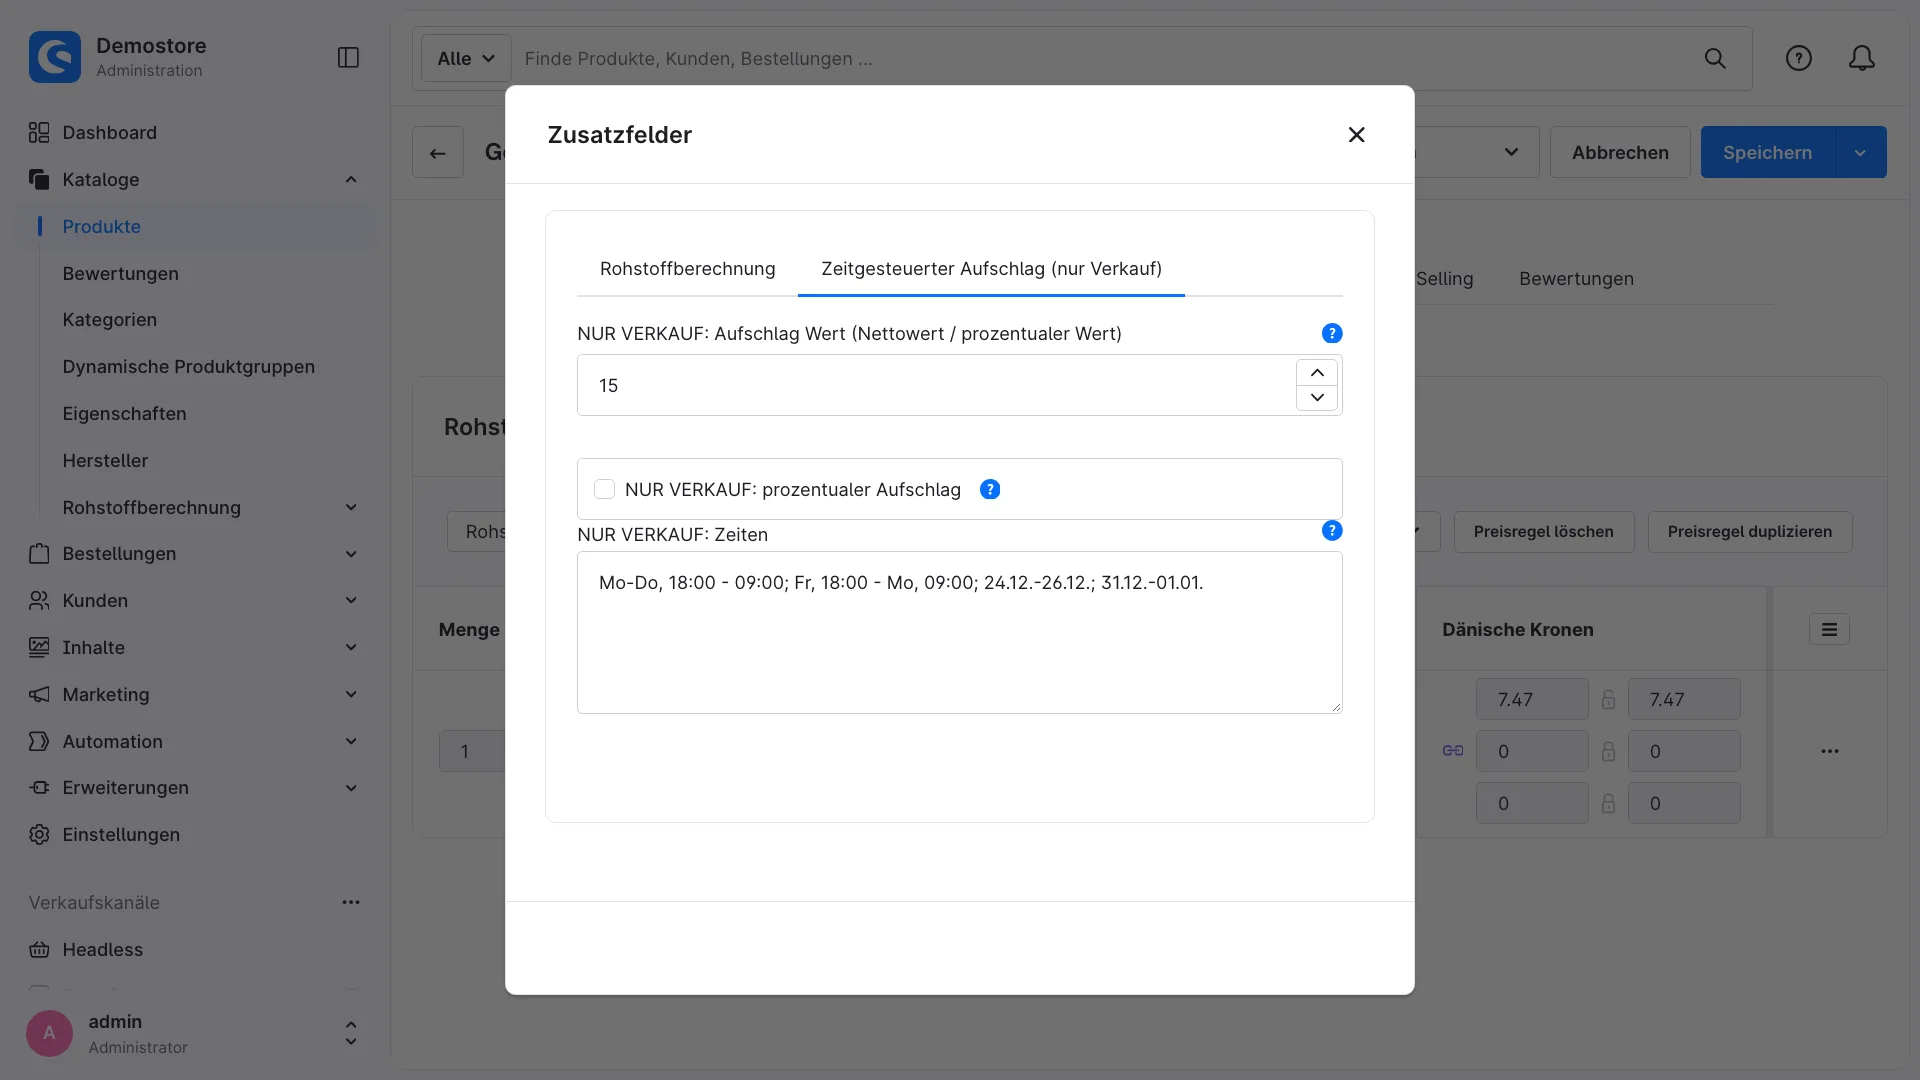The width and height of the screenshot is (1920, 1080).
Task: Click Preisregel löschen button
Action: [x=1543, y=532]
